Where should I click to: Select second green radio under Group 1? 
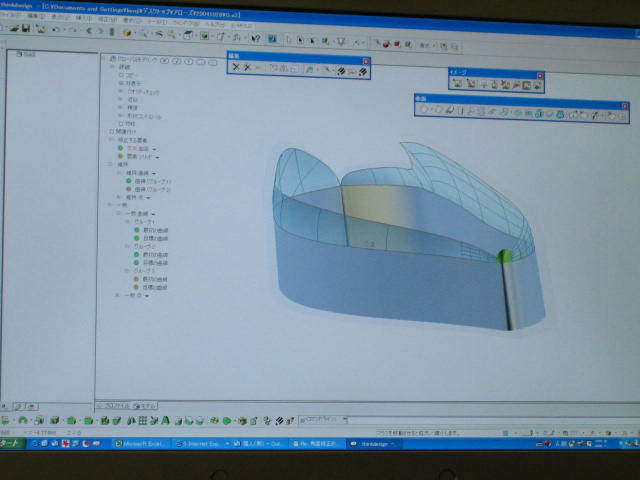tap(137, 238)
